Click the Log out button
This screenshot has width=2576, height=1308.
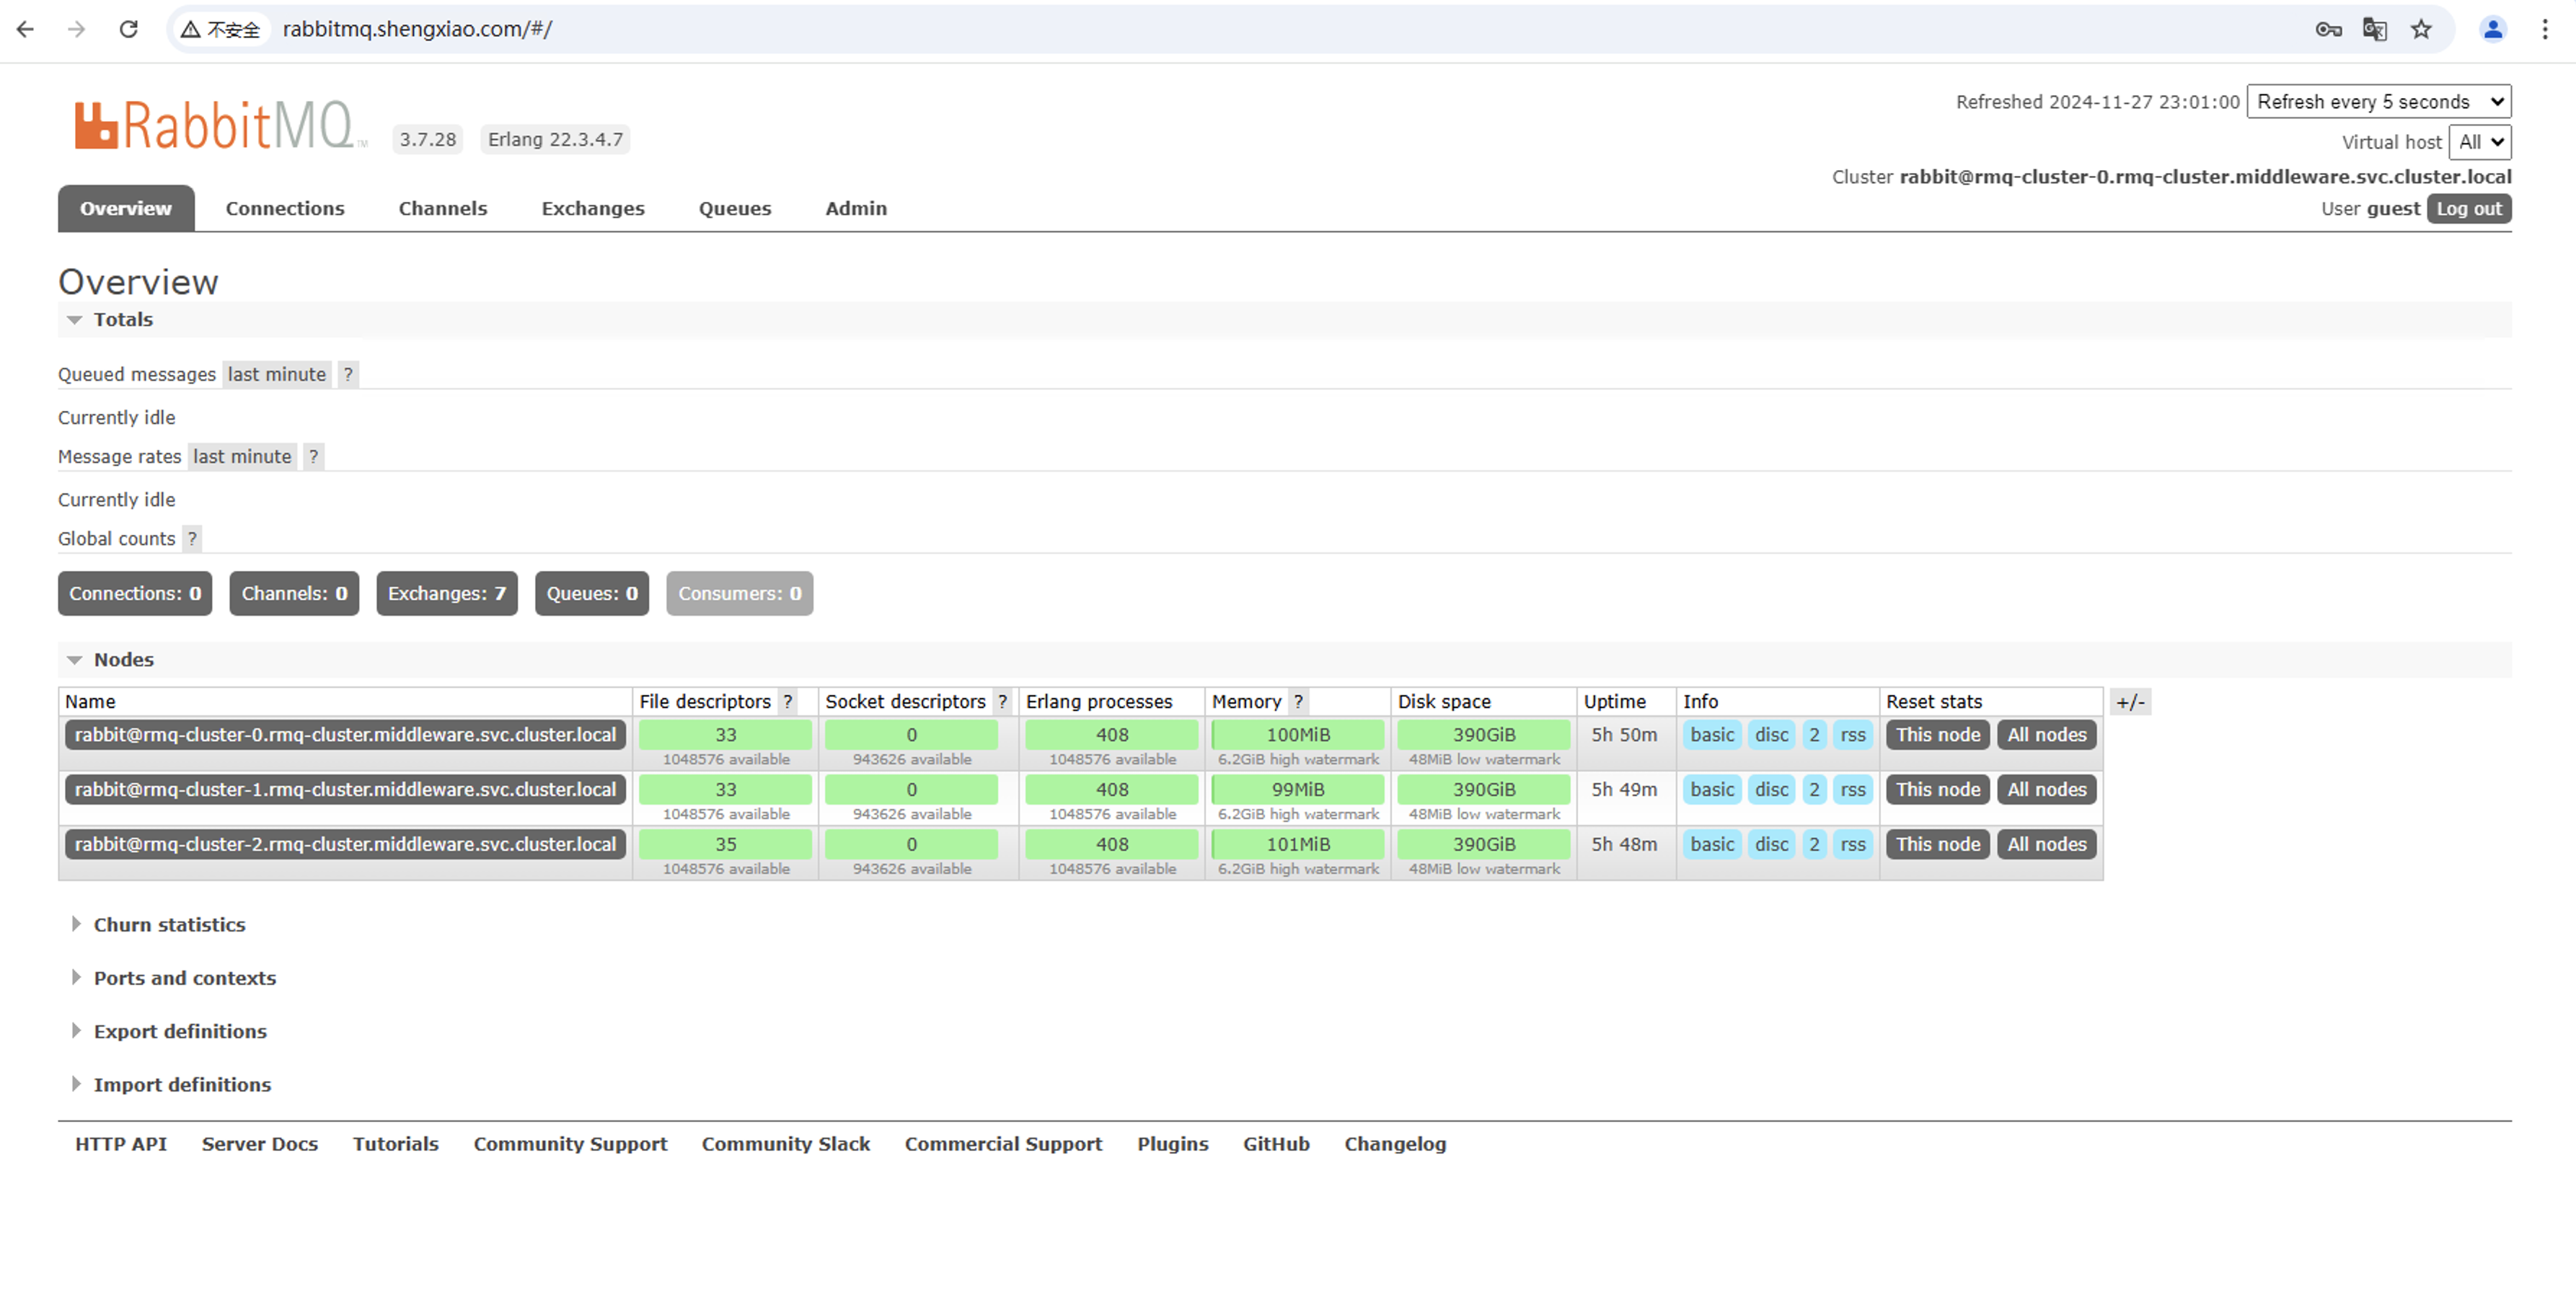click(x=2468, y=208)
